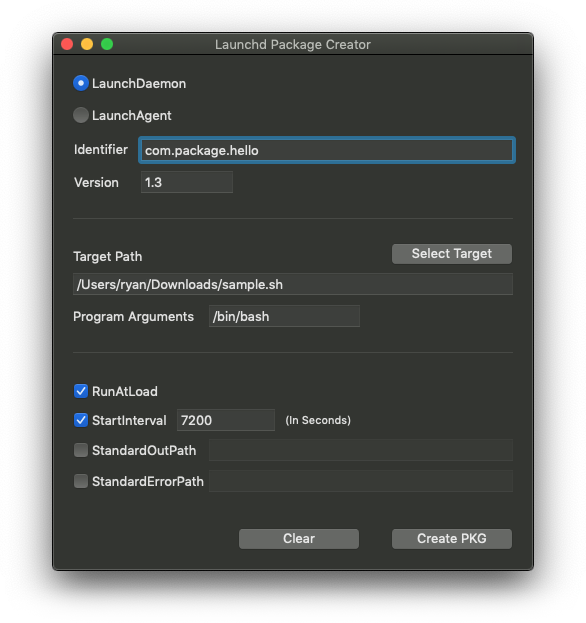The image size is (586, 623).
Task: Enable the StandardOutPath checkbox
Action: (81, 450)
